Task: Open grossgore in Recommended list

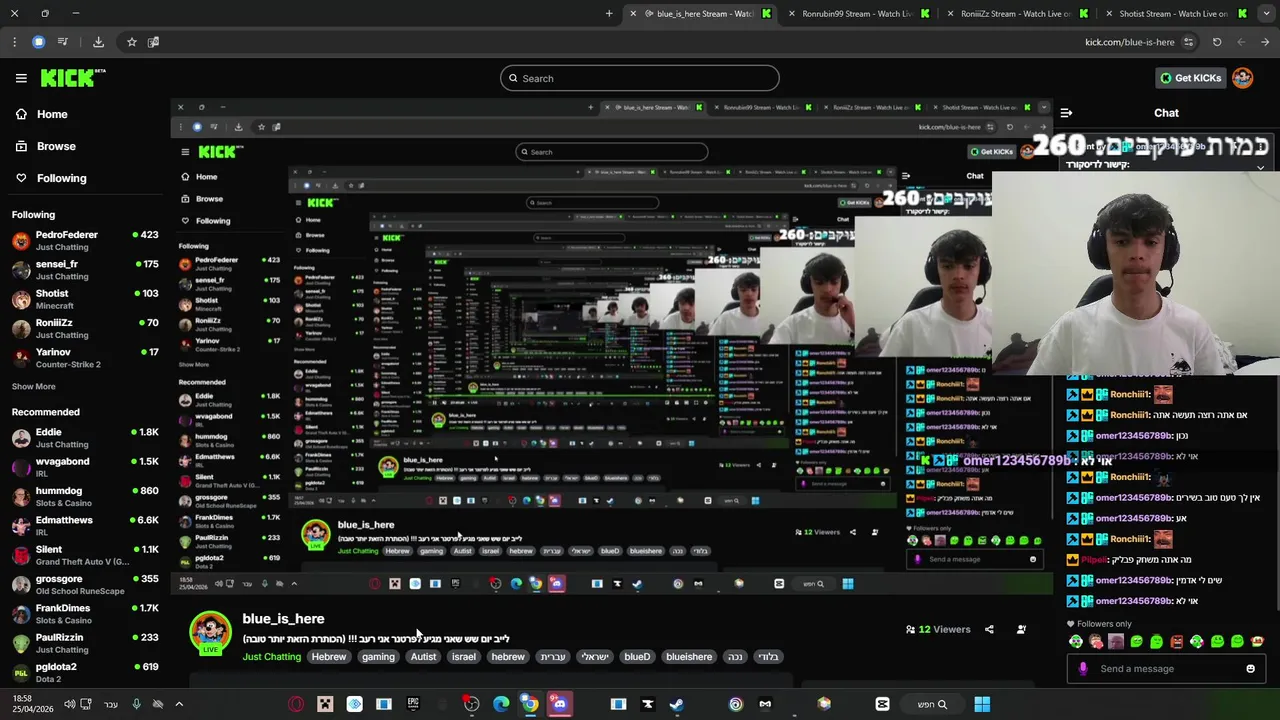Action: click(x=84, y=585)
